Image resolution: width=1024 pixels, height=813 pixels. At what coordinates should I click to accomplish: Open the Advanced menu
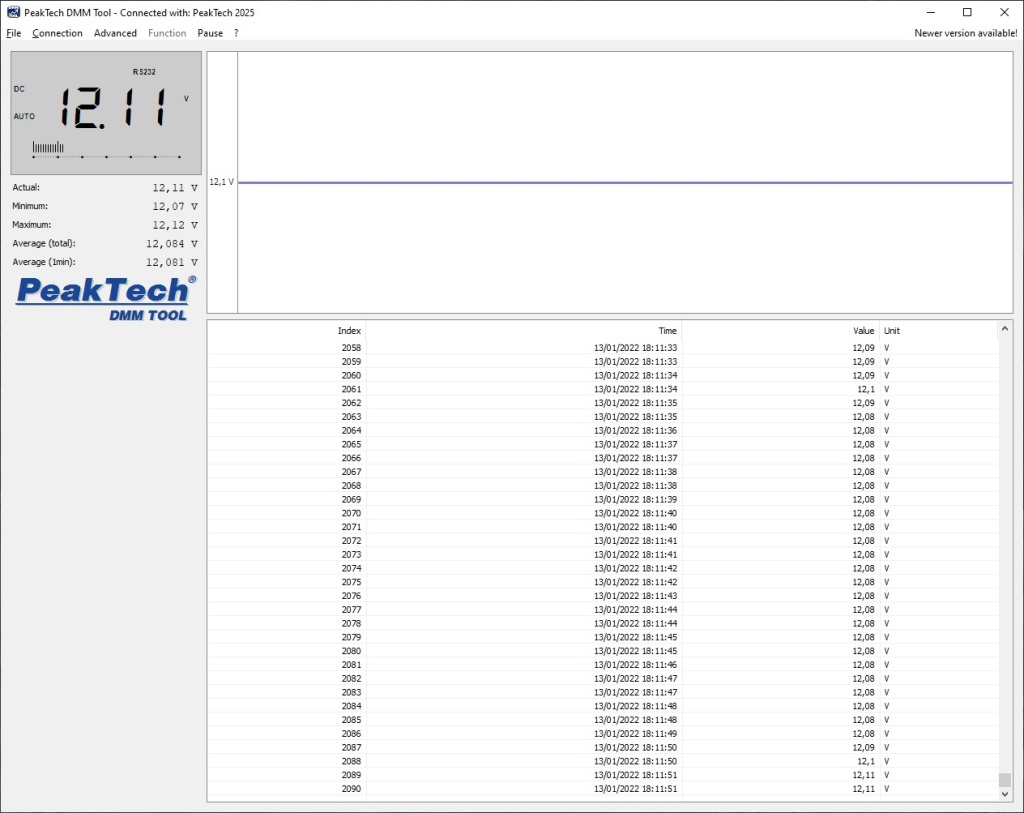(x=115, y=33)
